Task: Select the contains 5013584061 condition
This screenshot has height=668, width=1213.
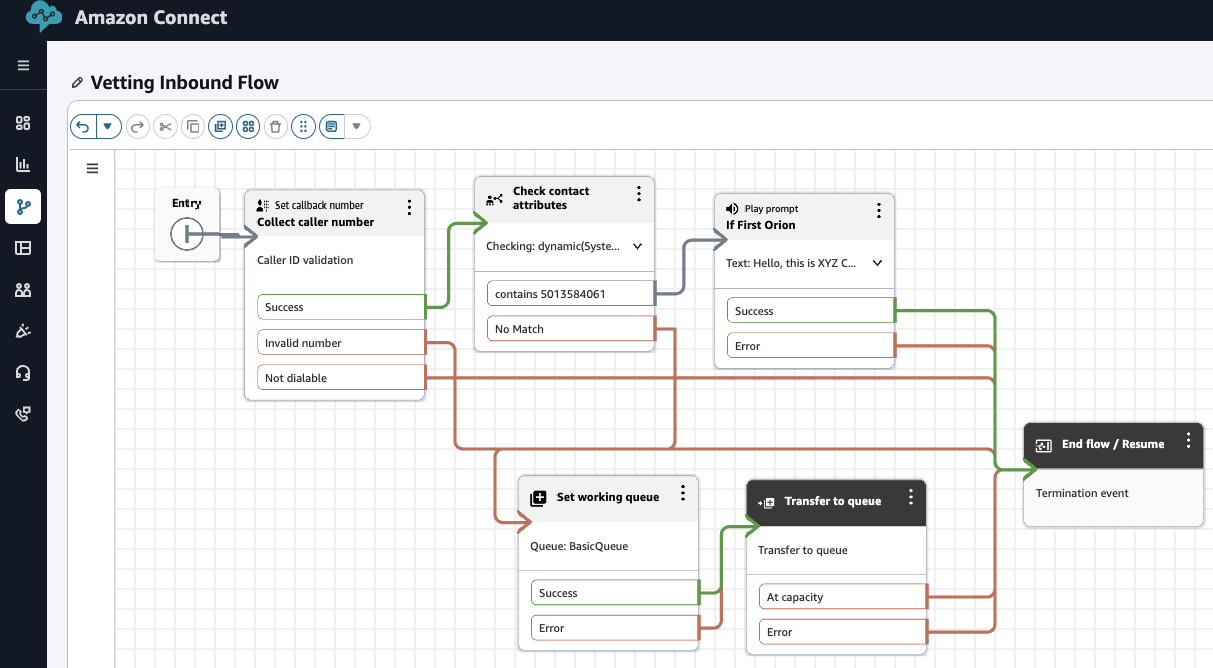Action: coord(571,294)
